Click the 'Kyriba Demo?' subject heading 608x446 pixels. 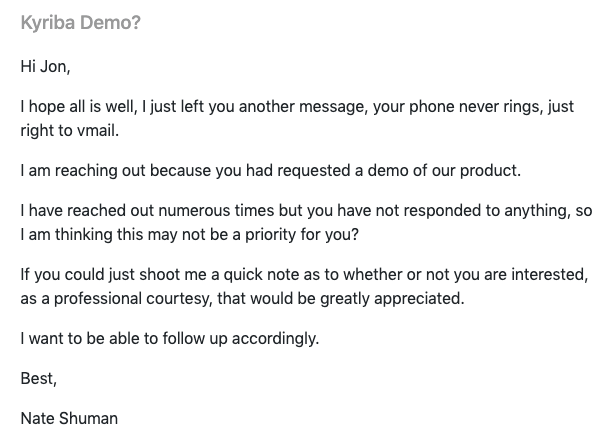point(80,23)
